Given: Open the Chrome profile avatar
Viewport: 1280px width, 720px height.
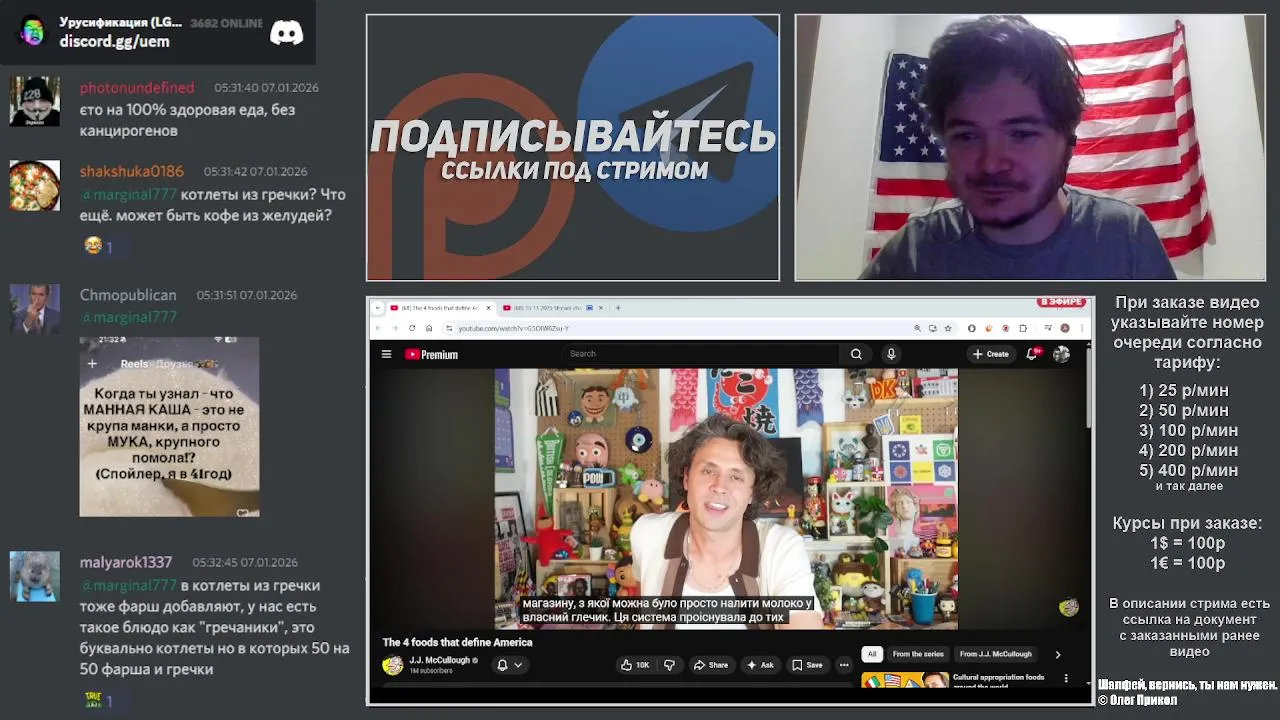Looking at the screenshot, I should tap(1065, 328).
